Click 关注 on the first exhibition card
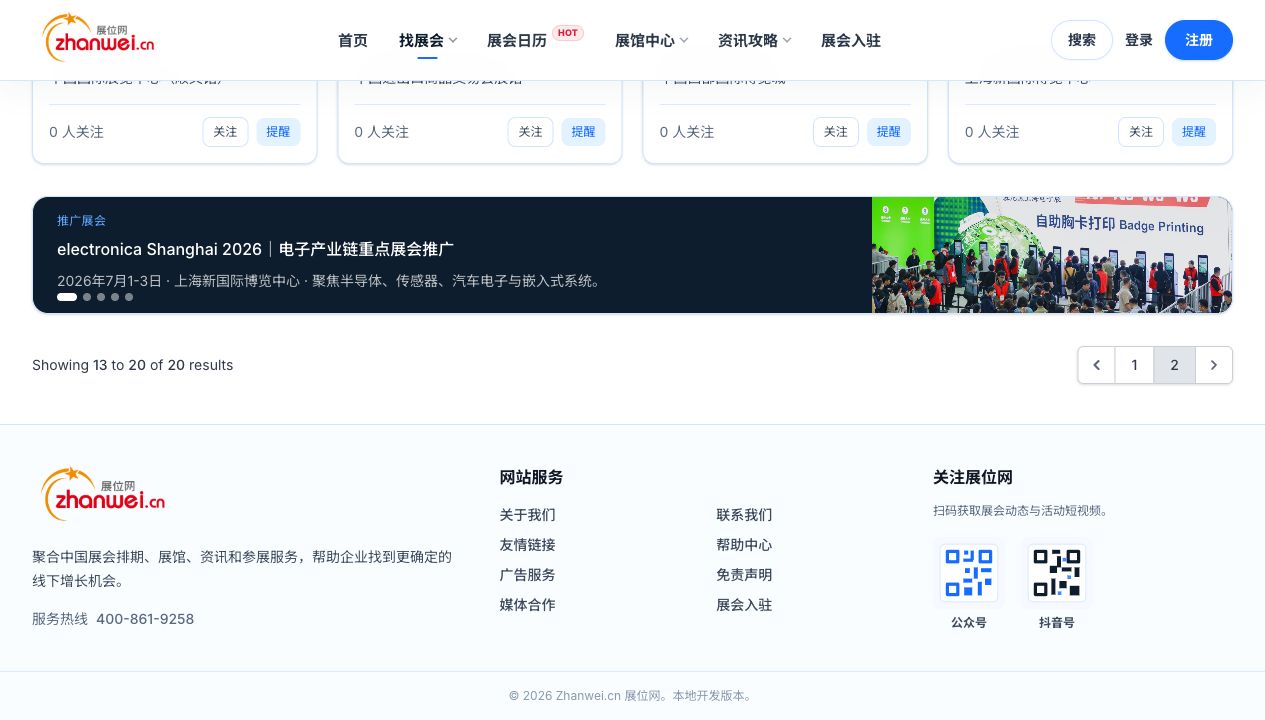This screenshot has width=1265, height=720. 225,132
